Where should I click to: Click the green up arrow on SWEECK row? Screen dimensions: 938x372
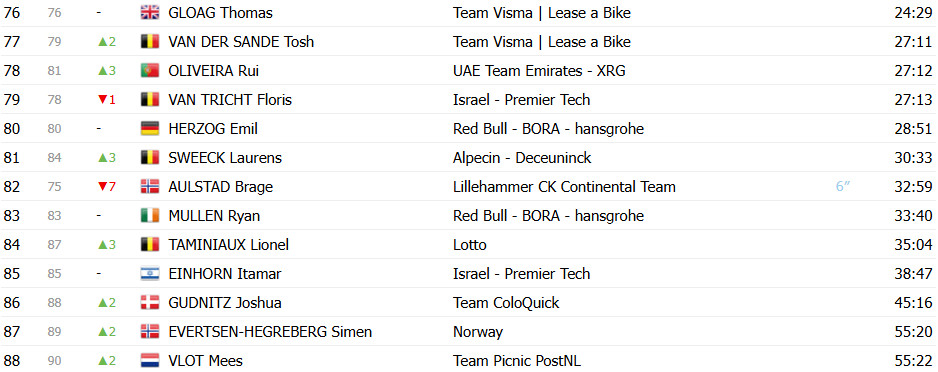click(x=102, y=158)
